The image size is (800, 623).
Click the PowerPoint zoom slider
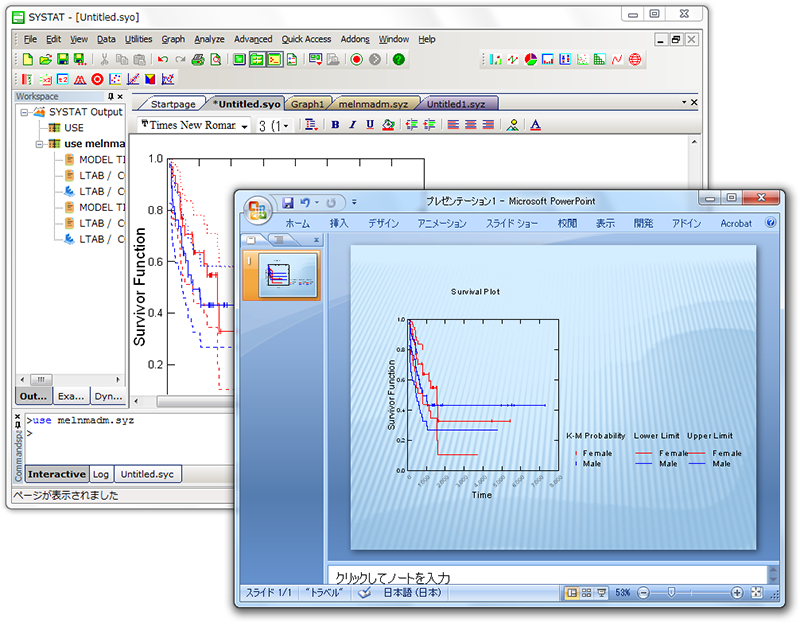click(670, 593)
